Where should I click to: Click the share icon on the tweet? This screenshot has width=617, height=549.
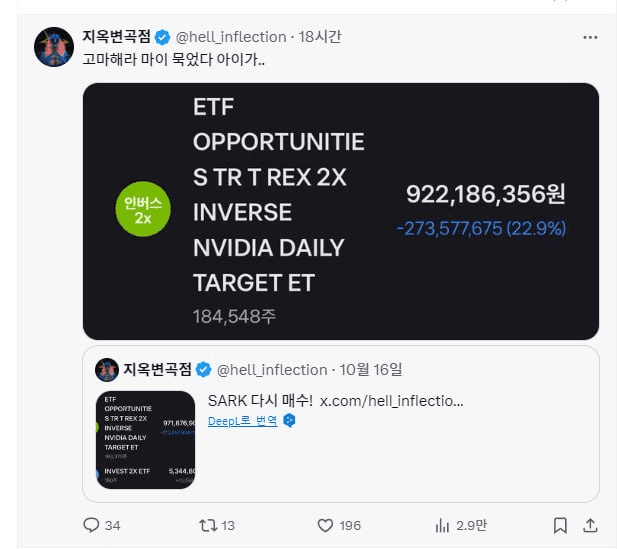pyautogui.click(x=590, y=525)
